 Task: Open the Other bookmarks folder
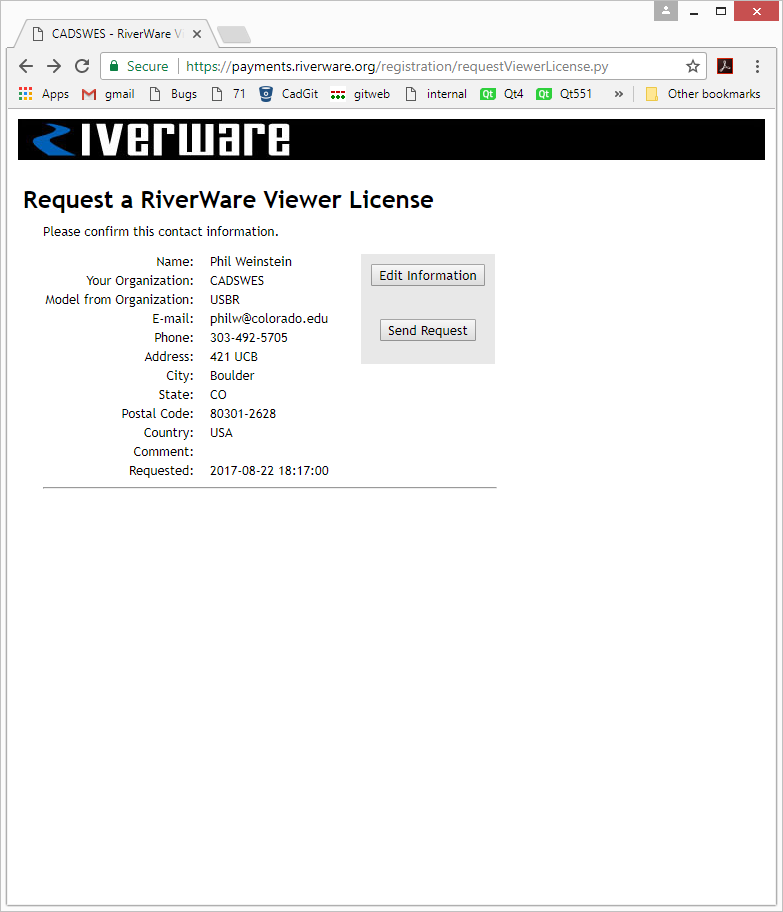[x=703, y=94]
